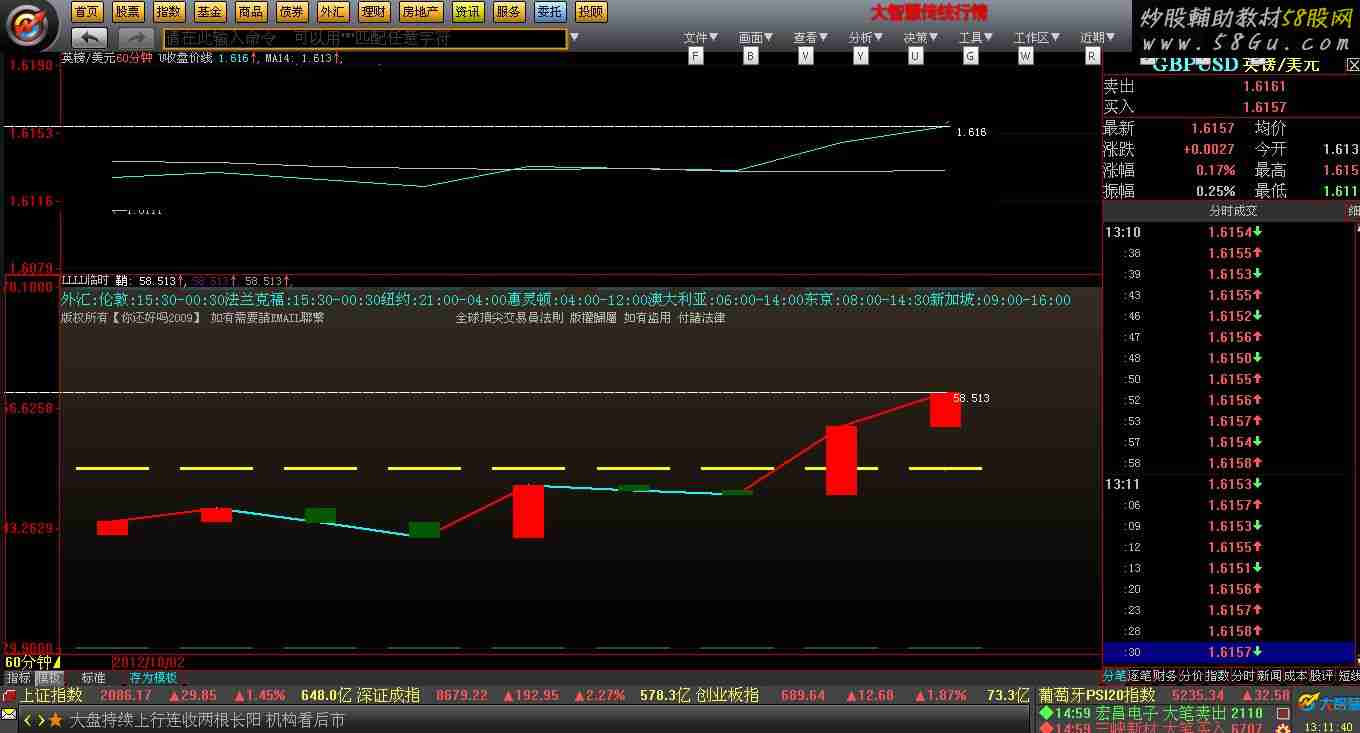The image size is (1360, 733).
Task: Click the 房地产 toolbar button
Action: pos(420,12)
